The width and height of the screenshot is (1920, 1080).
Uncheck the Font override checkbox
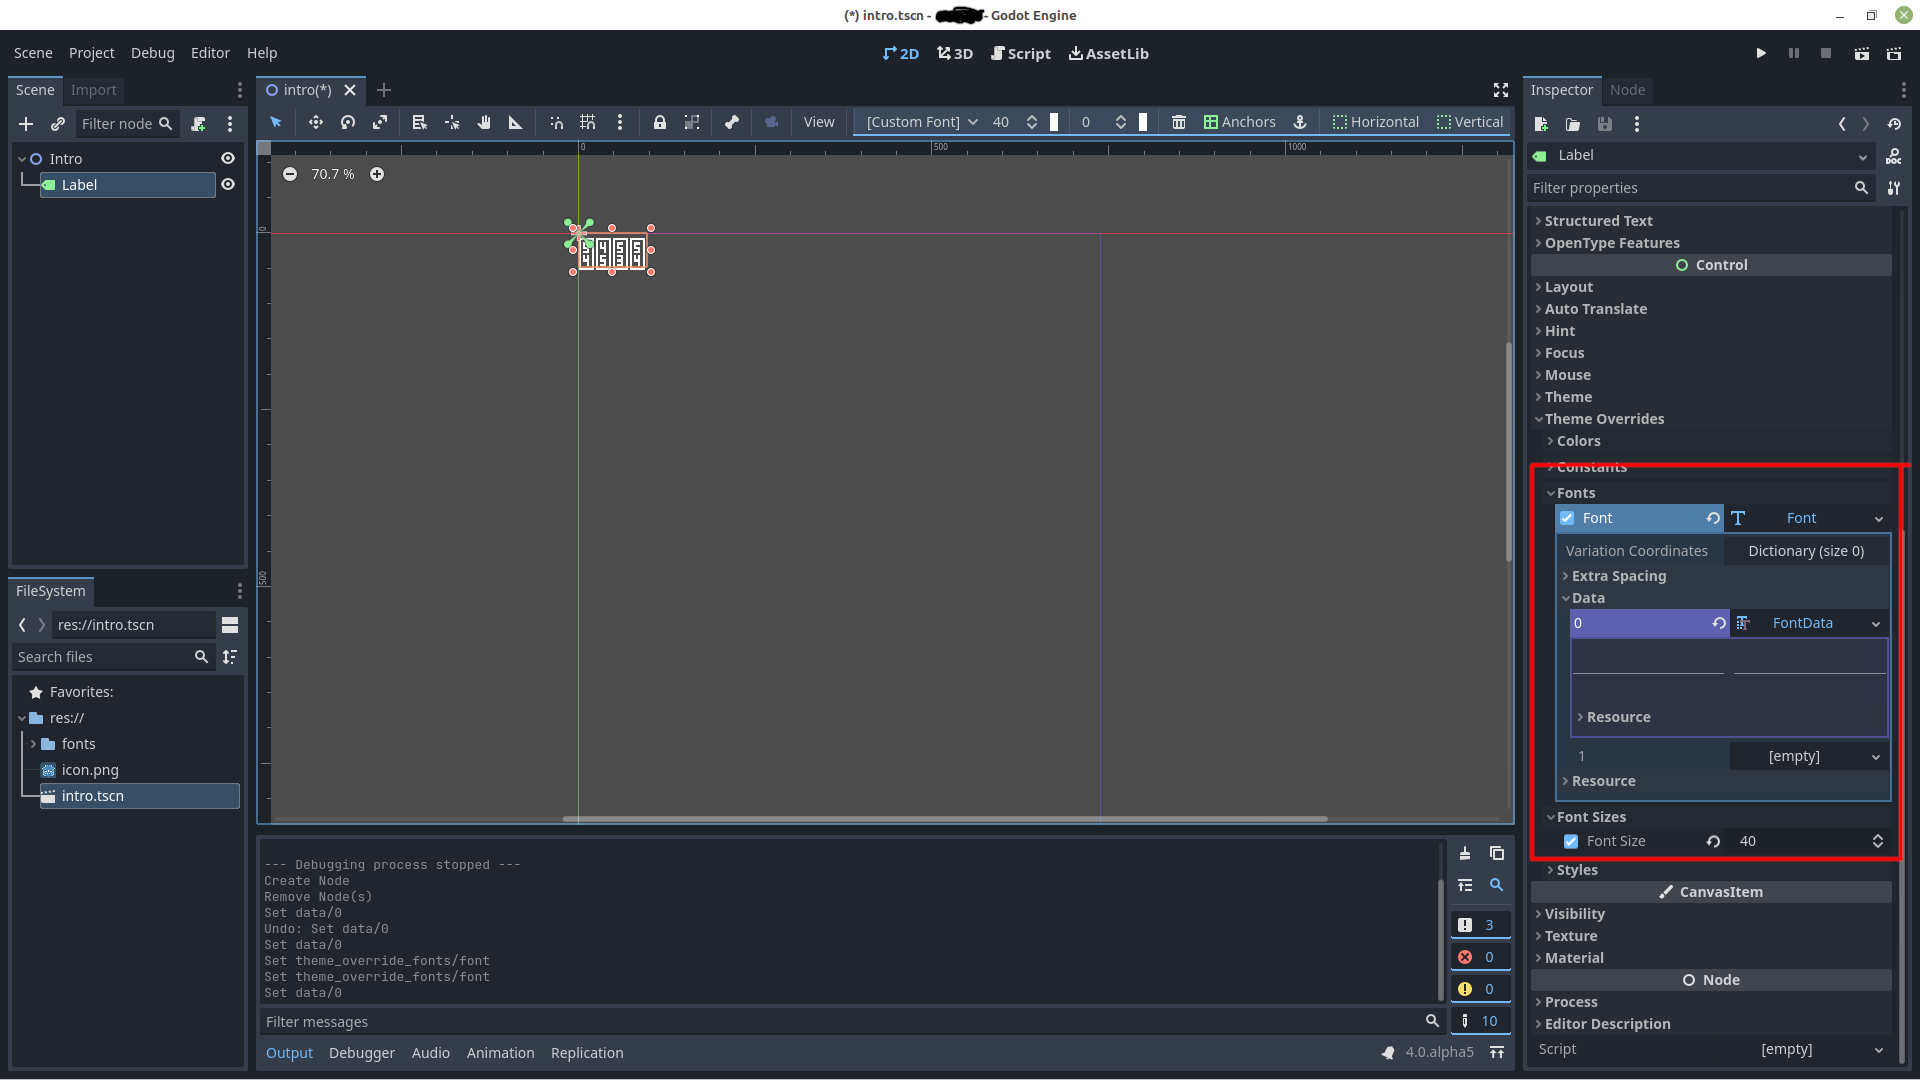[x=1567, y=518]
